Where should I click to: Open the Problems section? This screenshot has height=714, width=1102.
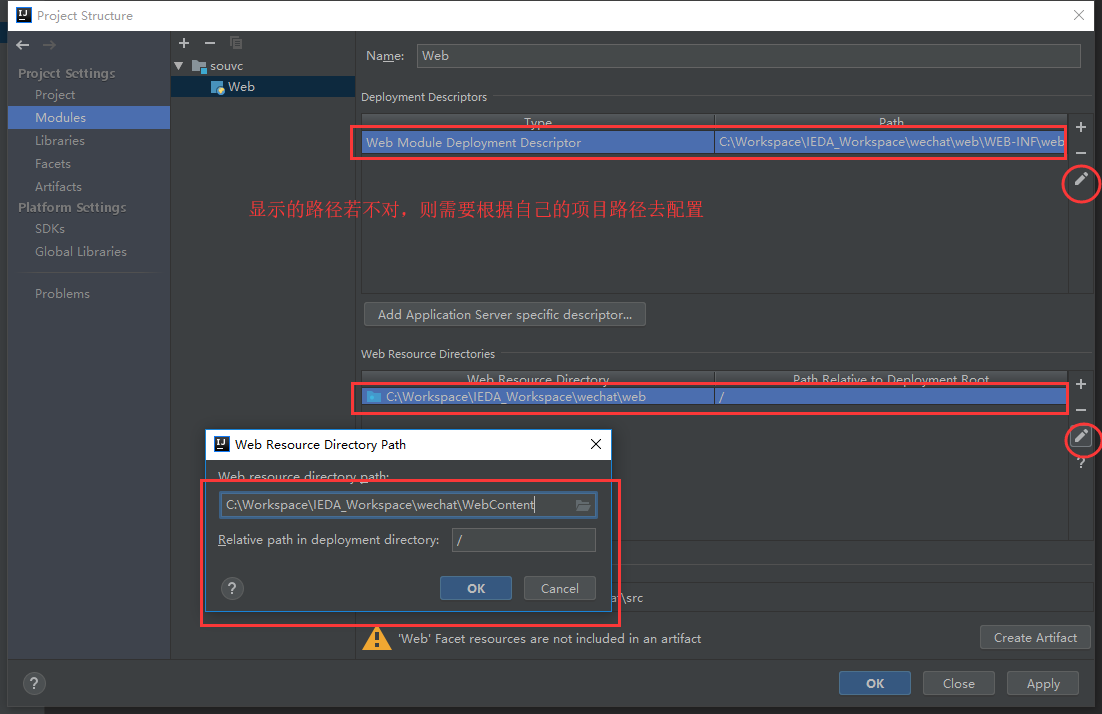tap(63, 294)
